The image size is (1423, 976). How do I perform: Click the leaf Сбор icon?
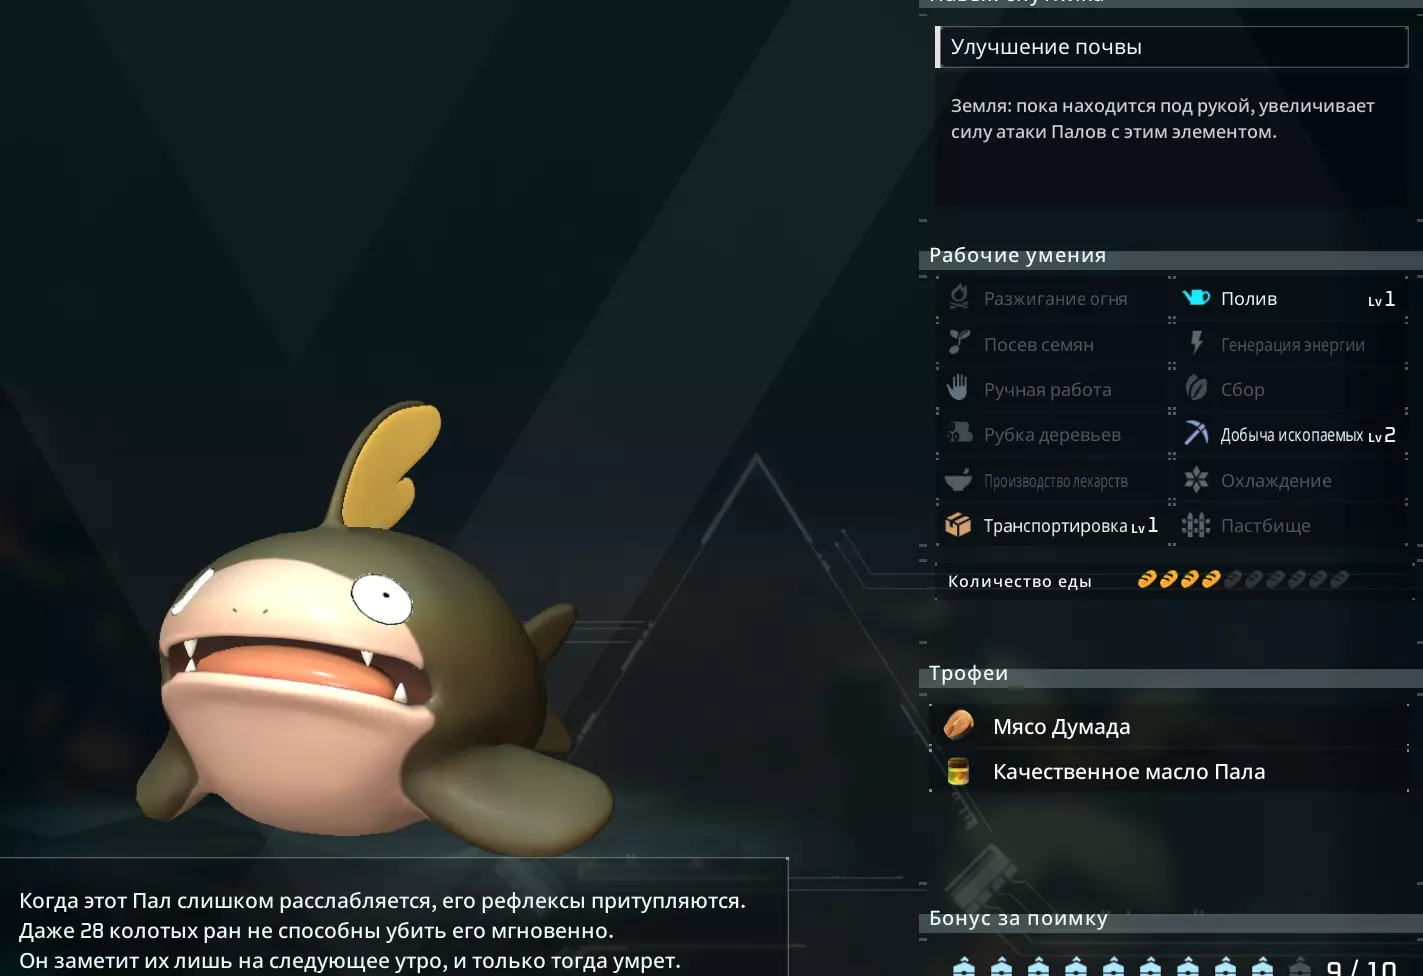click(x=1196, y=388)
